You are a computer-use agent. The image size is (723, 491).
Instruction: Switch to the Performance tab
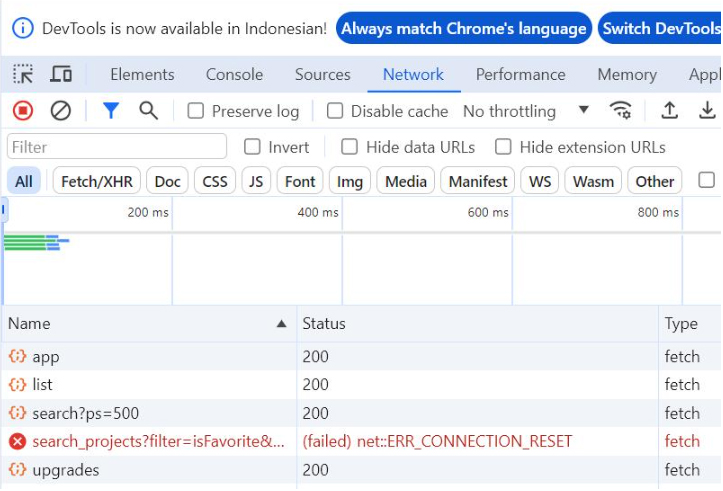click(521, 74)
